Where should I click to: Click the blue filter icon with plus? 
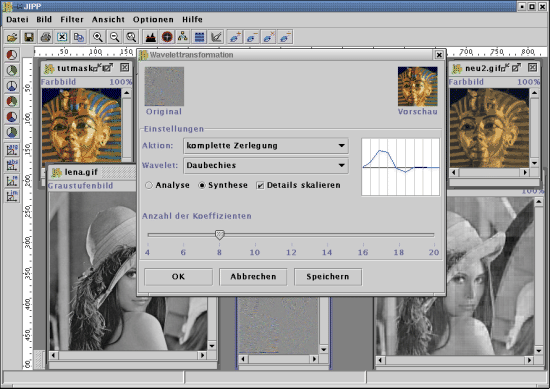pos(235,37)
